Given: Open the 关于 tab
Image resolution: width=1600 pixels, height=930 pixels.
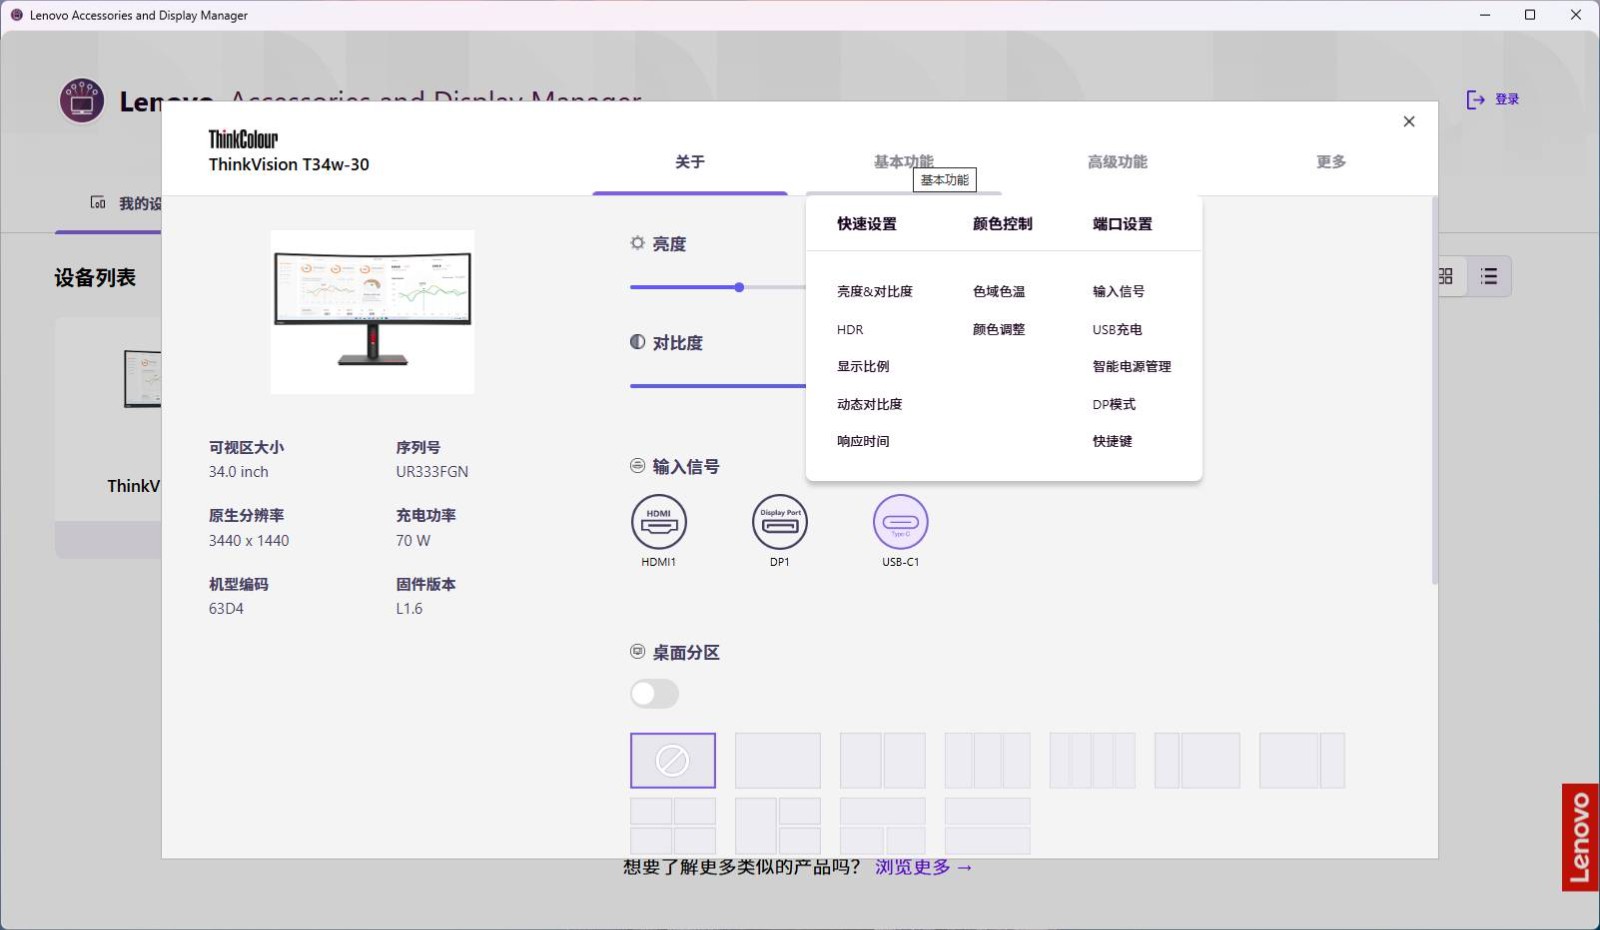Looking at the screenshot, I should (690, 162).
